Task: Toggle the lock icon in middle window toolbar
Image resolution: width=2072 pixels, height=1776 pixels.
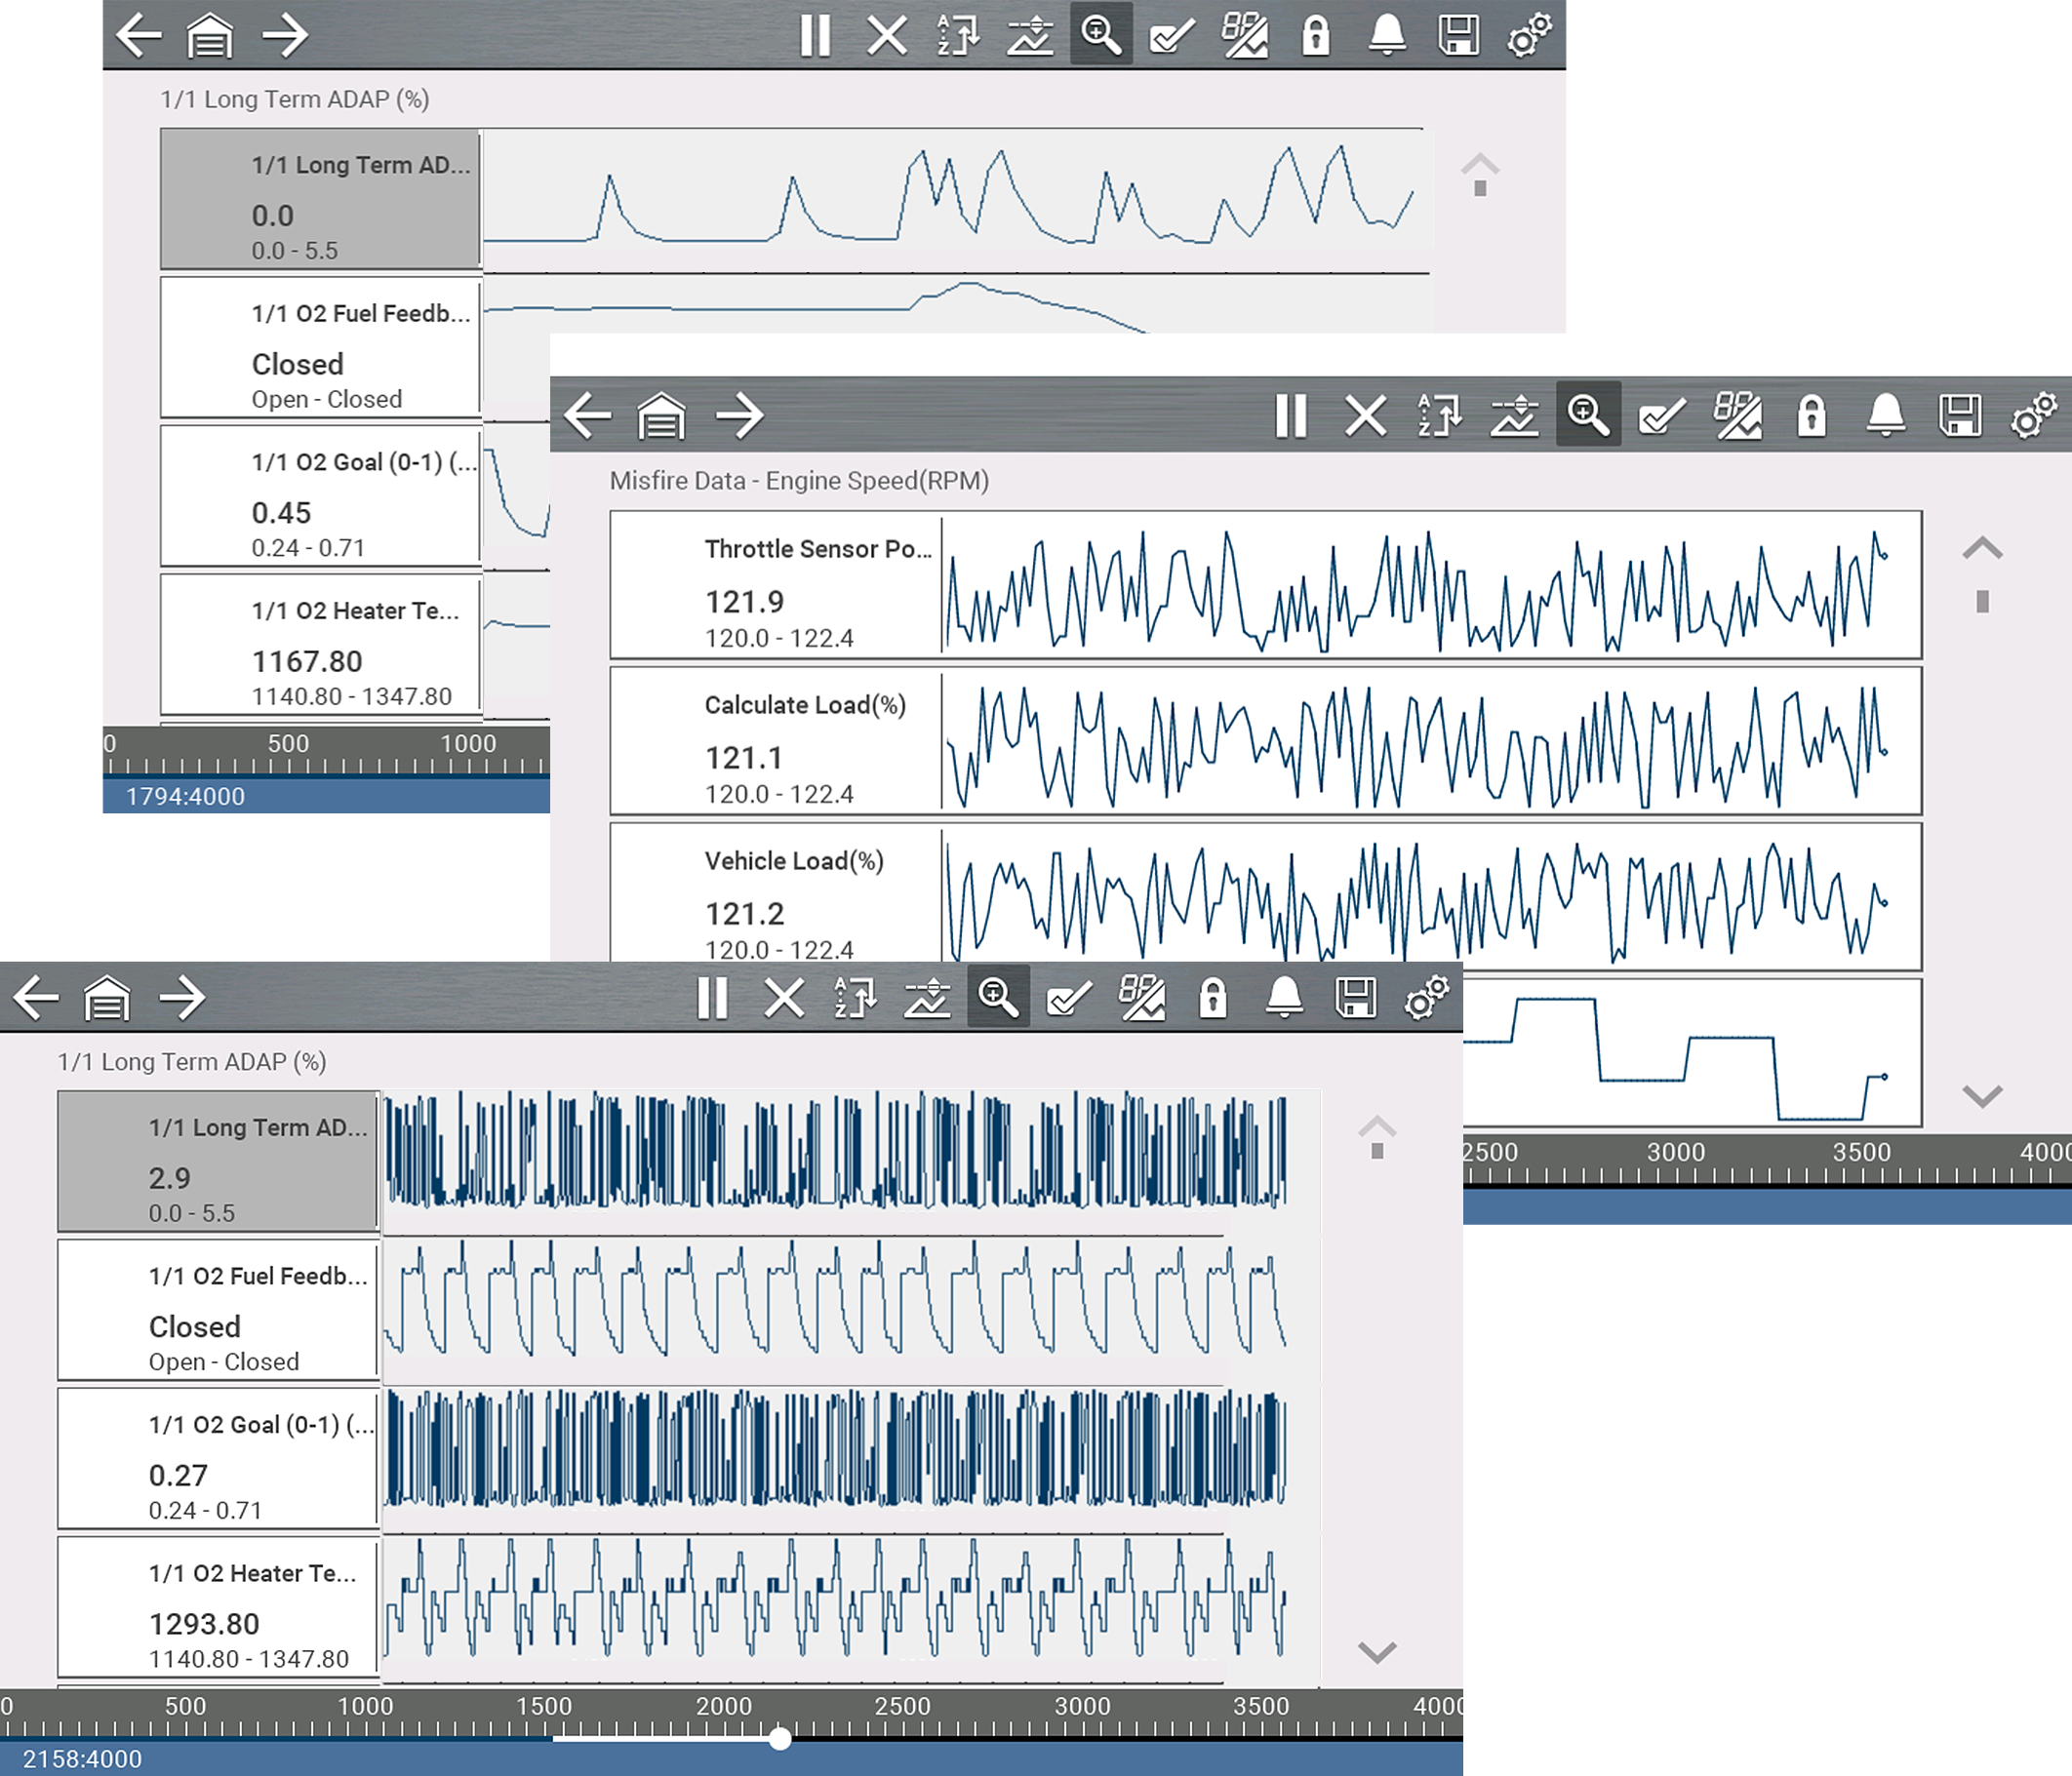Action: (1811, 416)
